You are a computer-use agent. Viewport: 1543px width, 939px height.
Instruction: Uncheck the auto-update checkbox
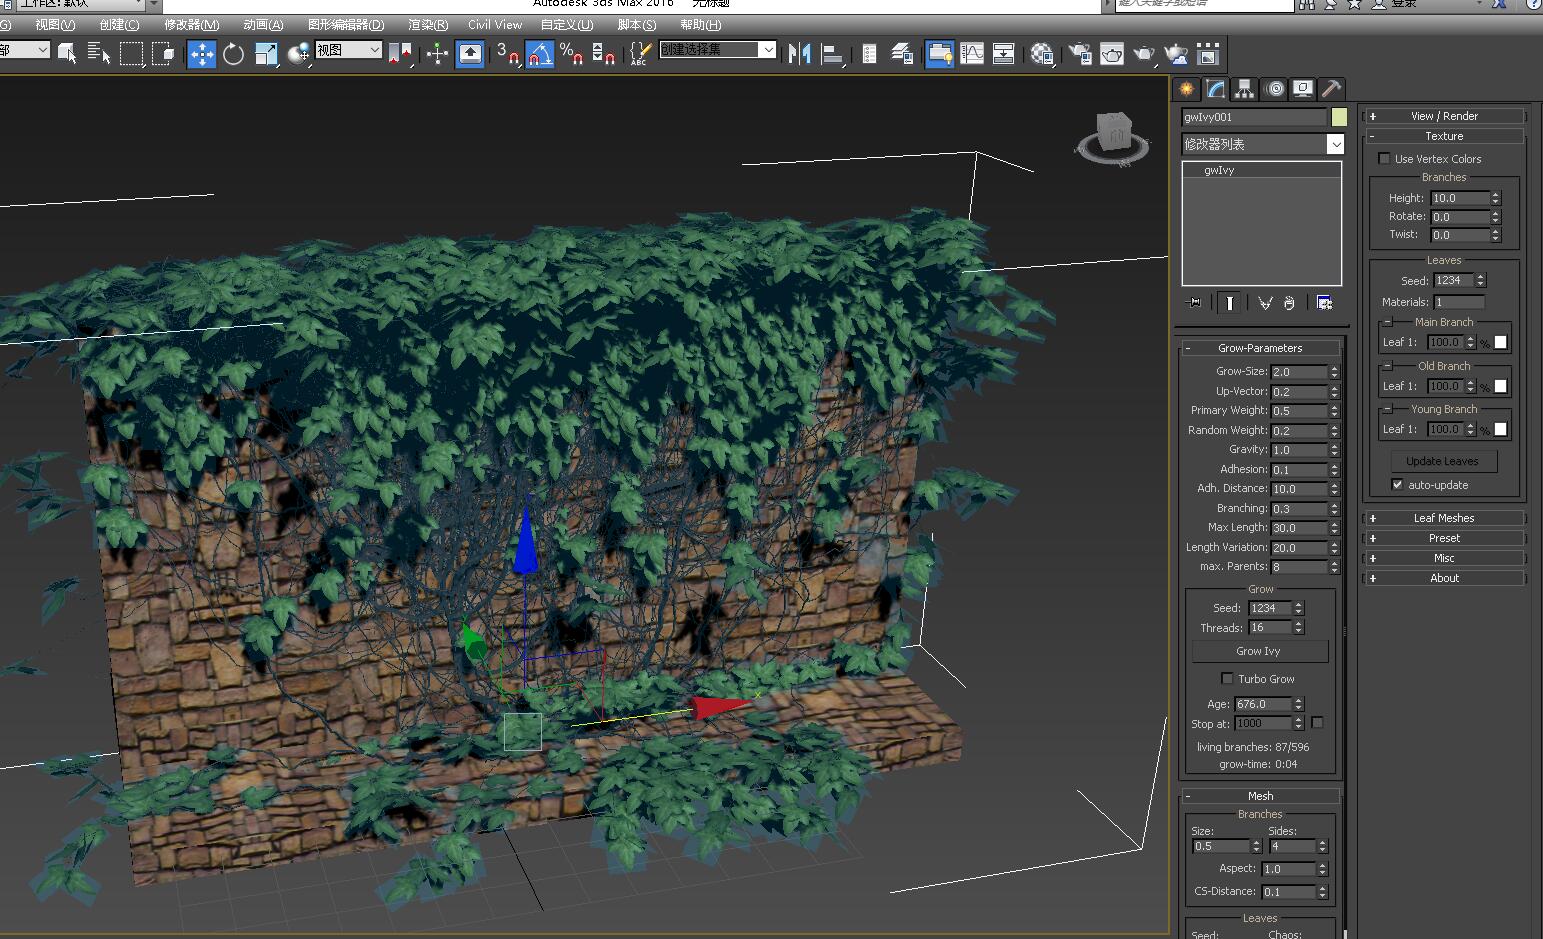pyautogui.click(x=1397, y=484)
